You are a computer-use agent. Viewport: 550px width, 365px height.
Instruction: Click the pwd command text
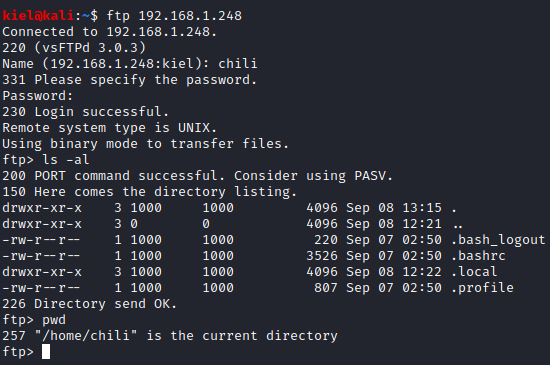[x=54, y=320]
